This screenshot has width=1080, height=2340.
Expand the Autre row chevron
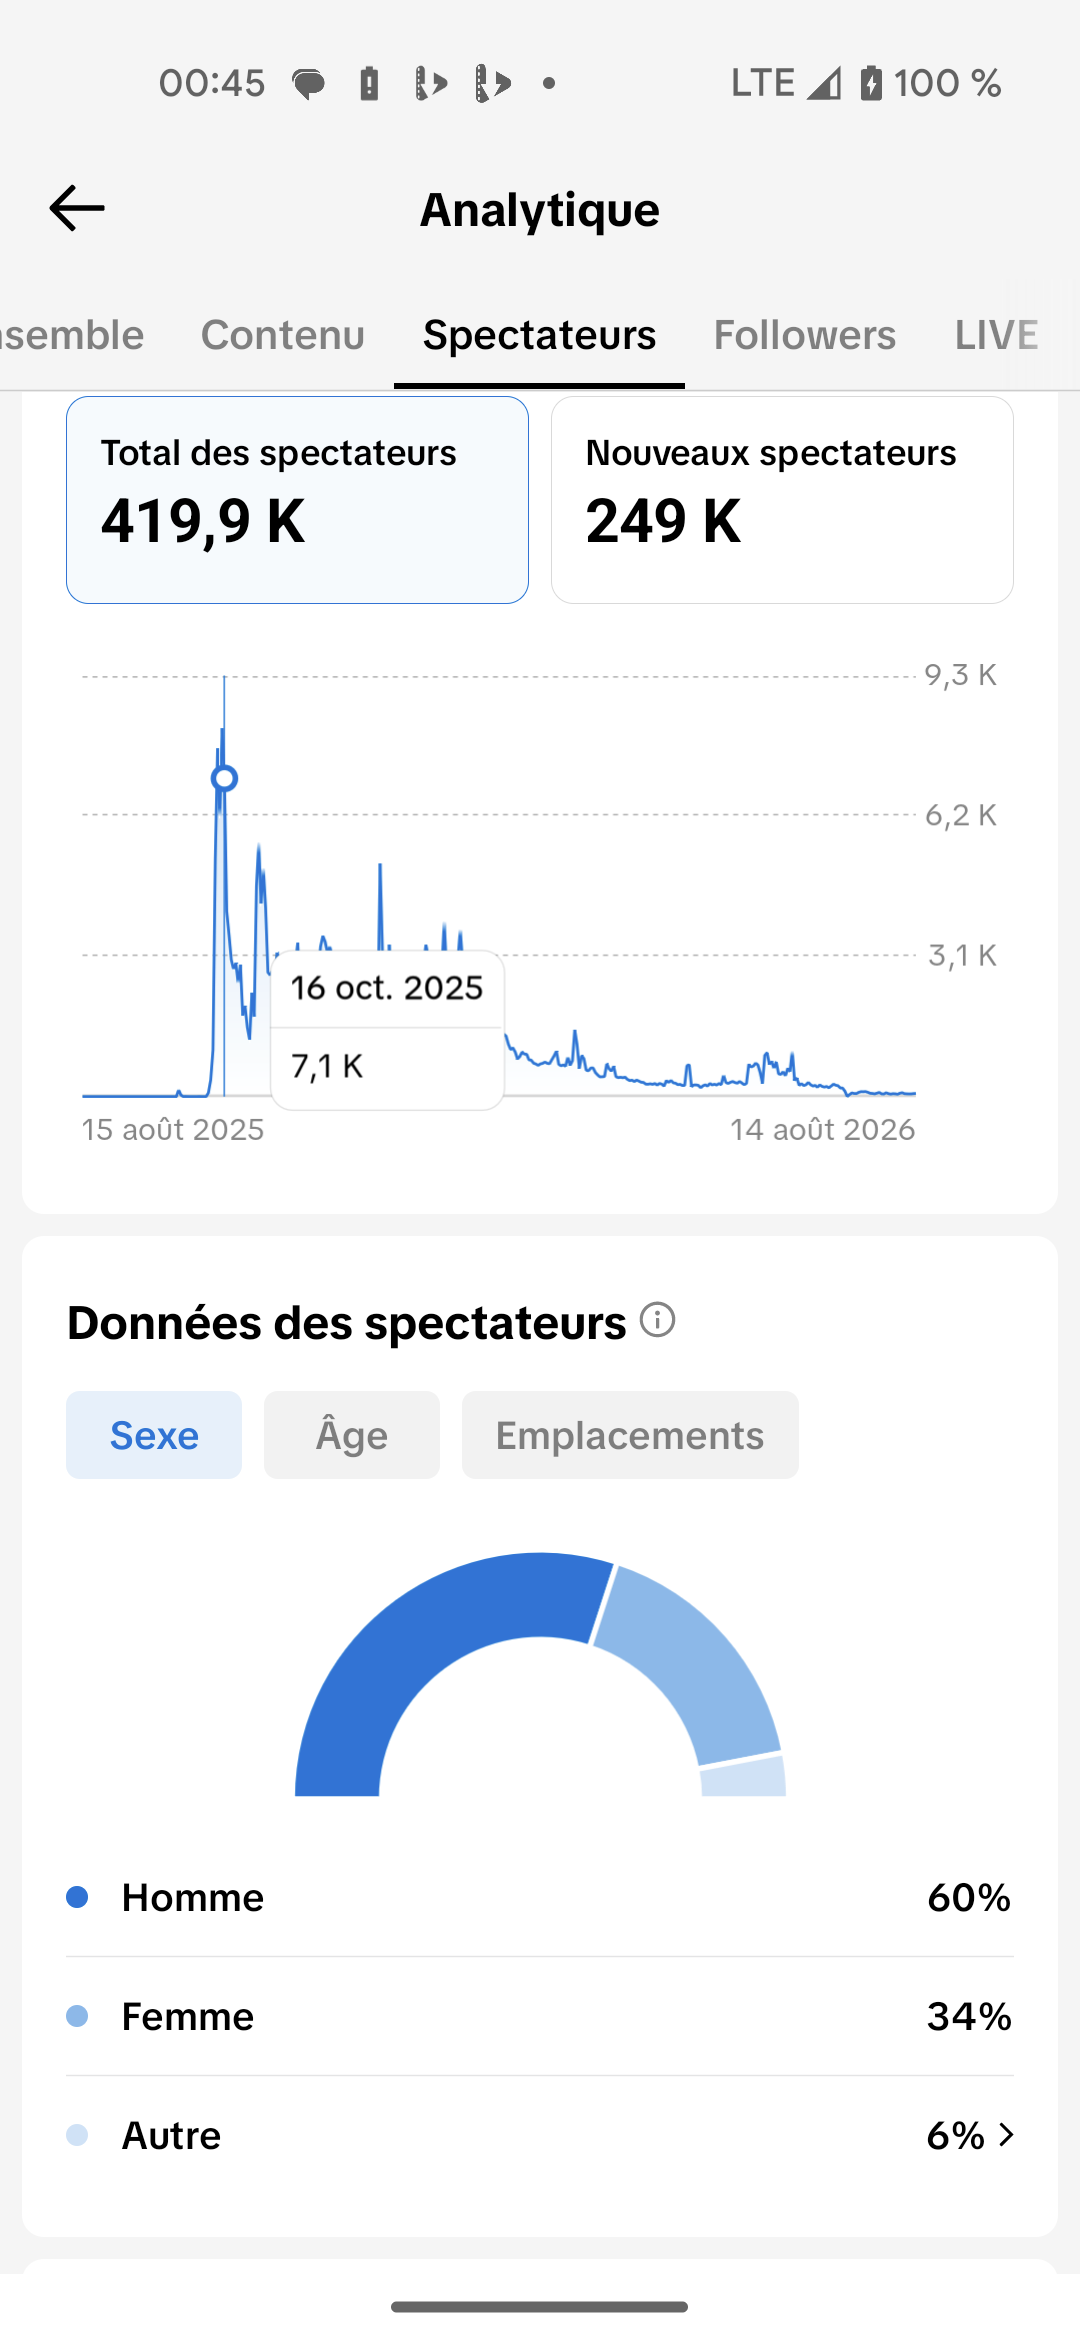tap(1006, 2135)
